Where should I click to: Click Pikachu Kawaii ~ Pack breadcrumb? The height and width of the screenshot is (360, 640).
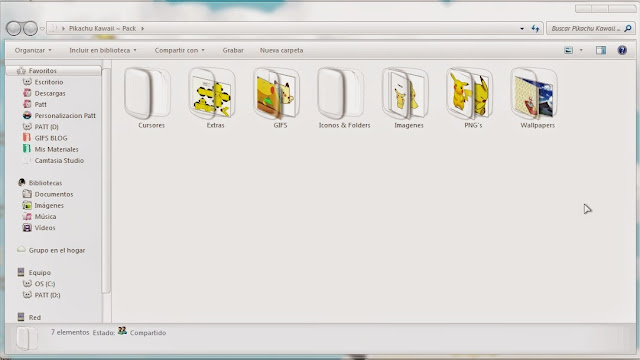click(x=102, y=29)
